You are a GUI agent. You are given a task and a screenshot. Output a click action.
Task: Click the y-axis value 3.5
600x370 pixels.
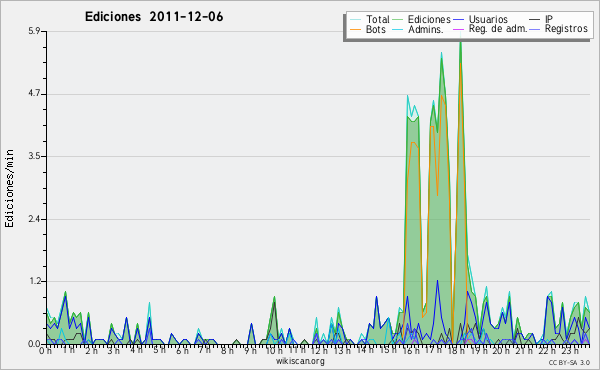pyautogui.click(x=34, y=156)
